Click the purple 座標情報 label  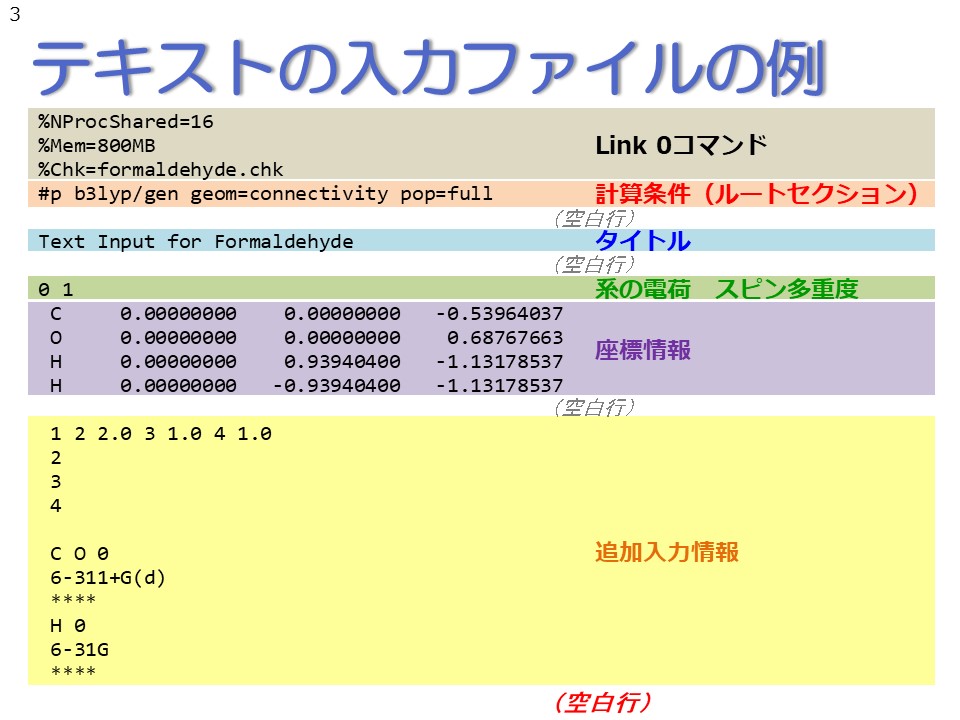pyautogui.click(x=643, y=350)
